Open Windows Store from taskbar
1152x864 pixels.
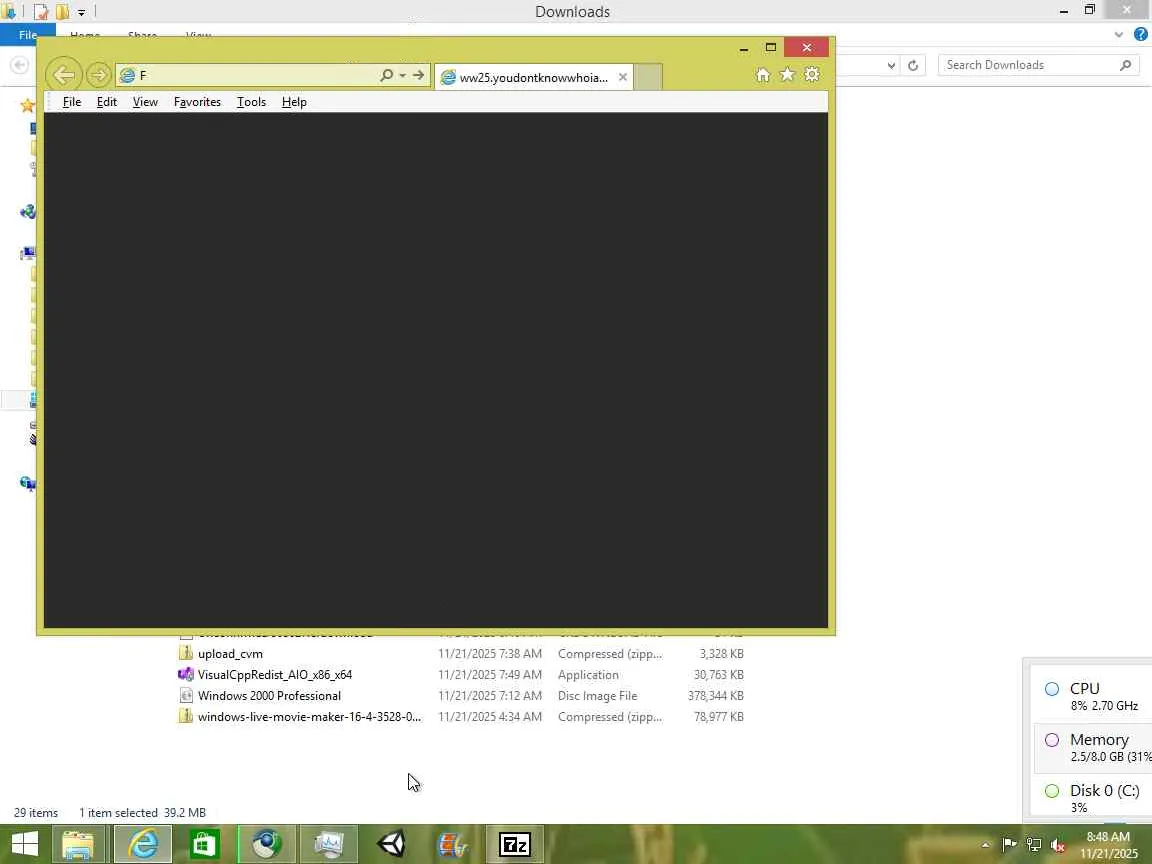[x=204, y=844]
